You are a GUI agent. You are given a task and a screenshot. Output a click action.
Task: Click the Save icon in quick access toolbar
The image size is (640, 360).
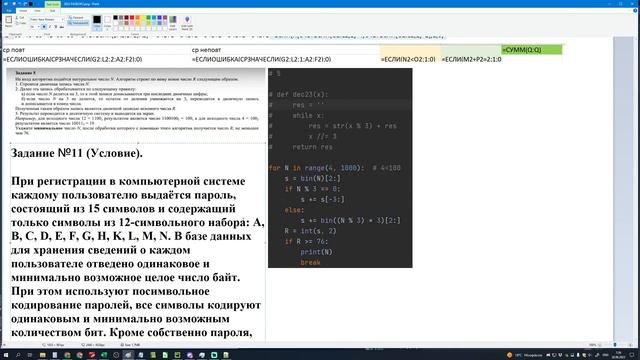tap(14, 4)
